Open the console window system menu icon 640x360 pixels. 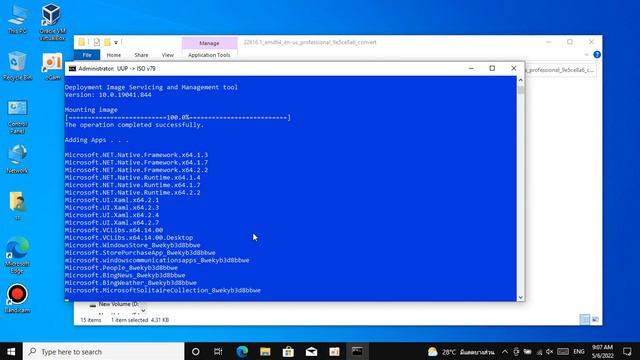pyautogui.click(x=72, y=69)
